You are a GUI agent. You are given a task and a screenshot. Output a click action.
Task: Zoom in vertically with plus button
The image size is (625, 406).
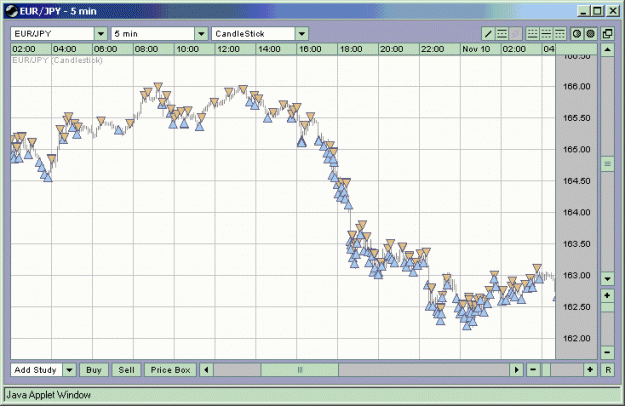coord(607,296)
